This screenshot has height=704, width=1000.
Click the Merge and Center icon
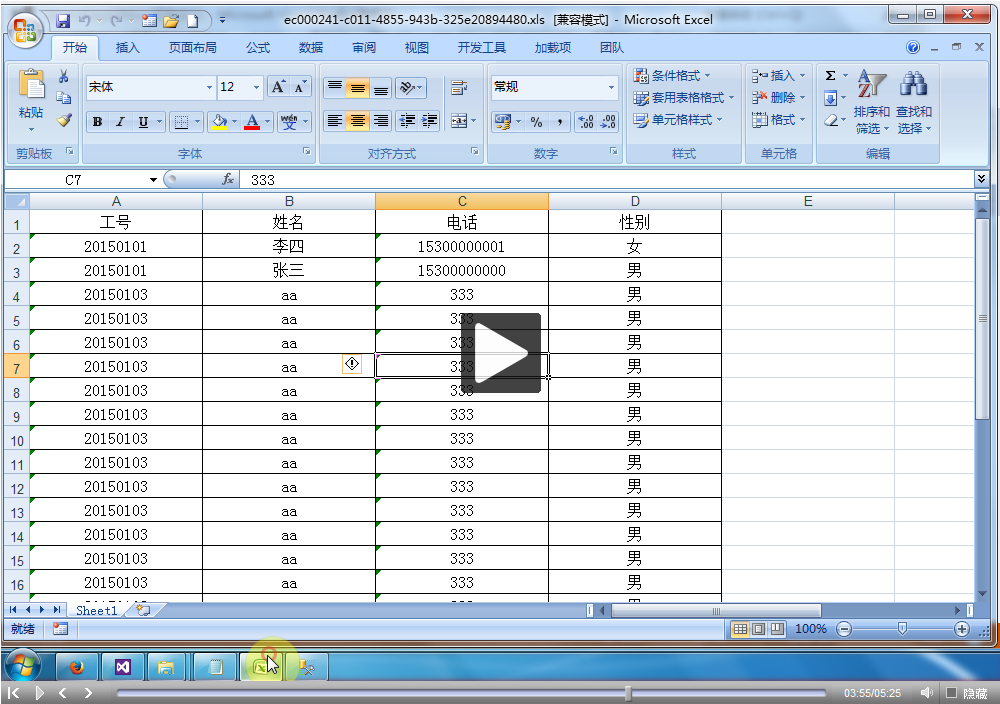[458, 121]
